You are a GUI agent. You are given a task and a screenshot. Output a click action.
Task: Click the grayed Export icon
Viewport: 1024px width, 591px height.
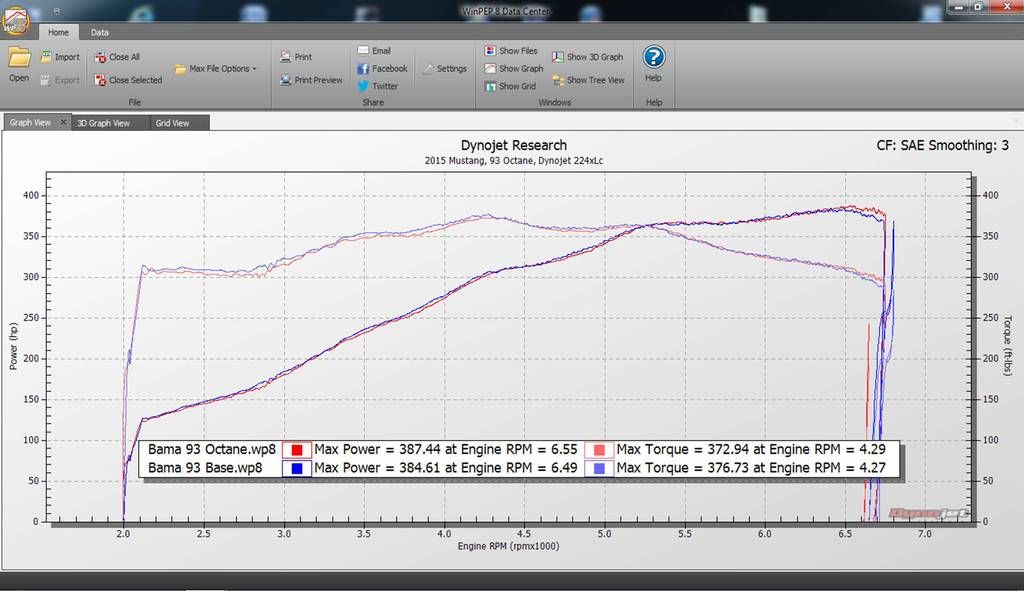coord(45,80)
